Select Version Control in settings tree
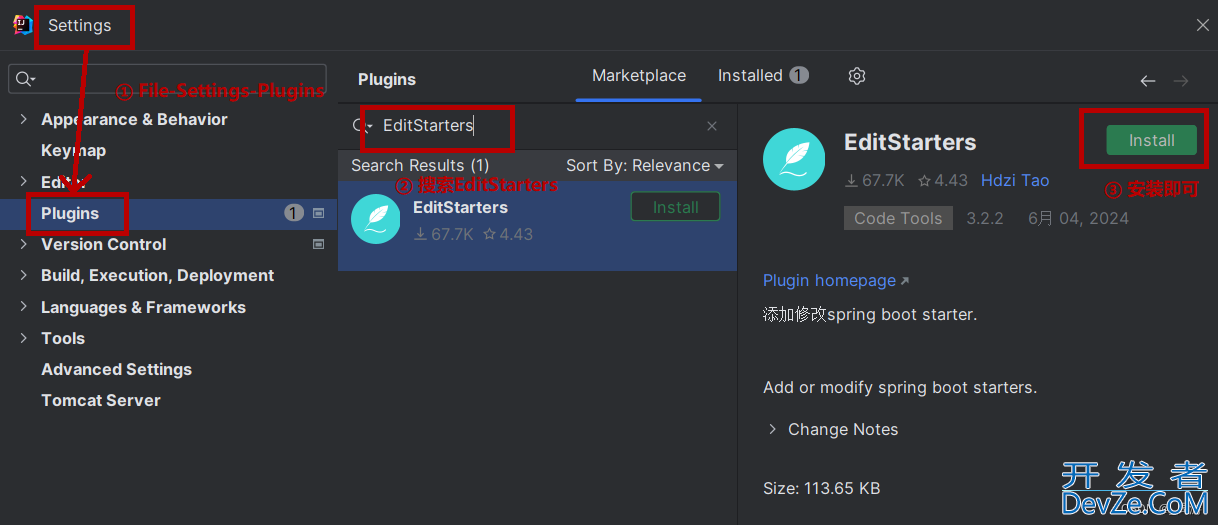The height and width of the screenshot is (525, 1218). pyautogui.click(x=103, y=244)
